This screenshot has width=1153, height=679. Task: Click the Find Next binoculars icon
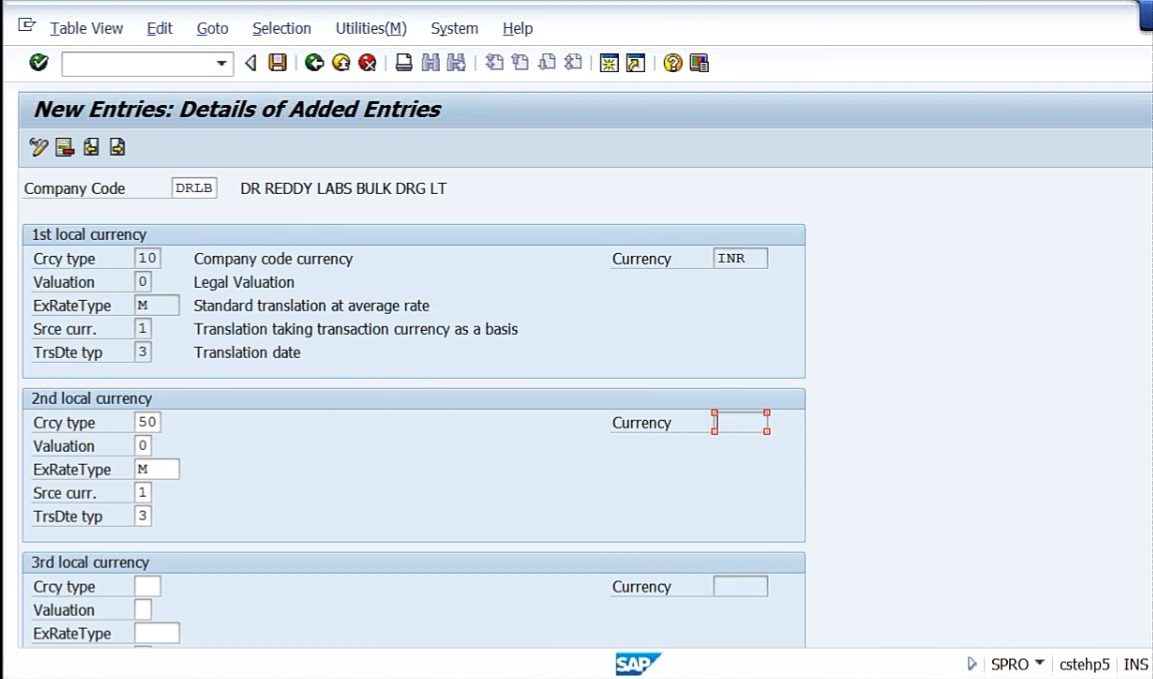point(457,63)
